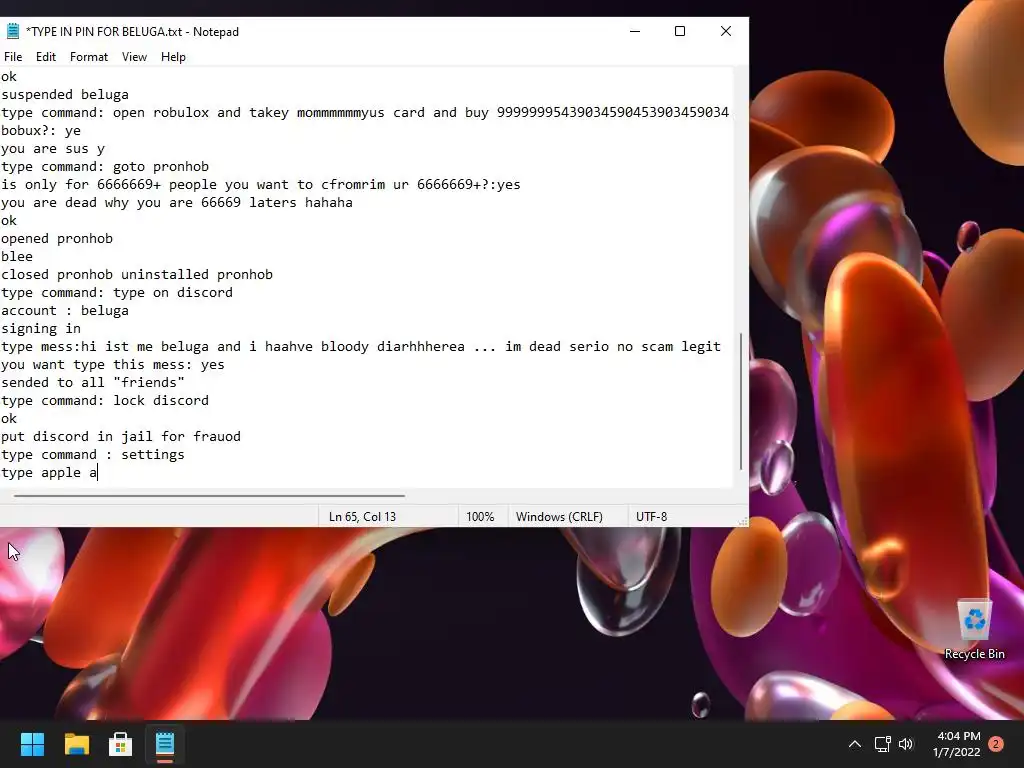Screen dimensions: 1024x768
Task: Click line 'sended to all "friends"'
Action: pos(93,383)
